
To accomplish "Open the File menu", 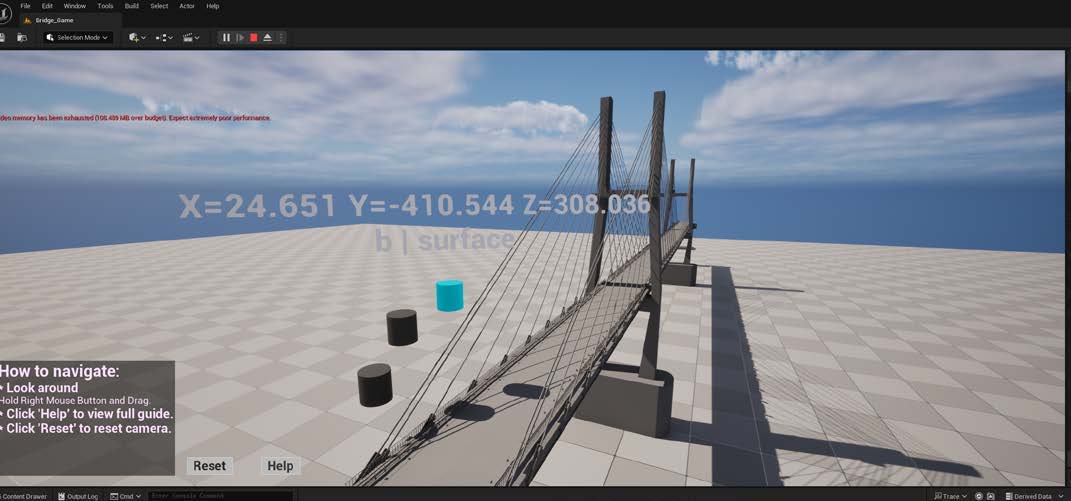I will 25,6.
